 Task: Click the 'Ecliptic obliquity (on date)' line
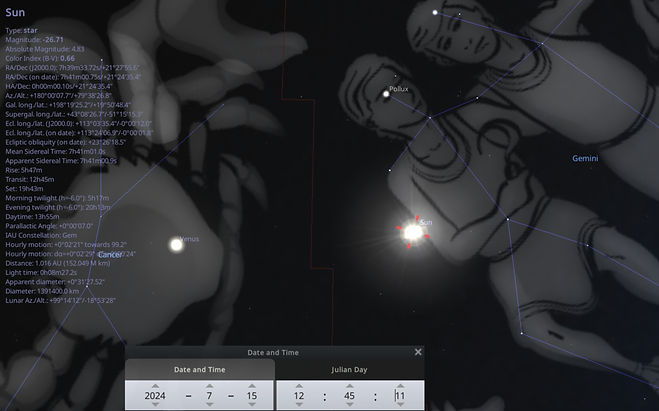pyautogui.click(x=66, y=142)
